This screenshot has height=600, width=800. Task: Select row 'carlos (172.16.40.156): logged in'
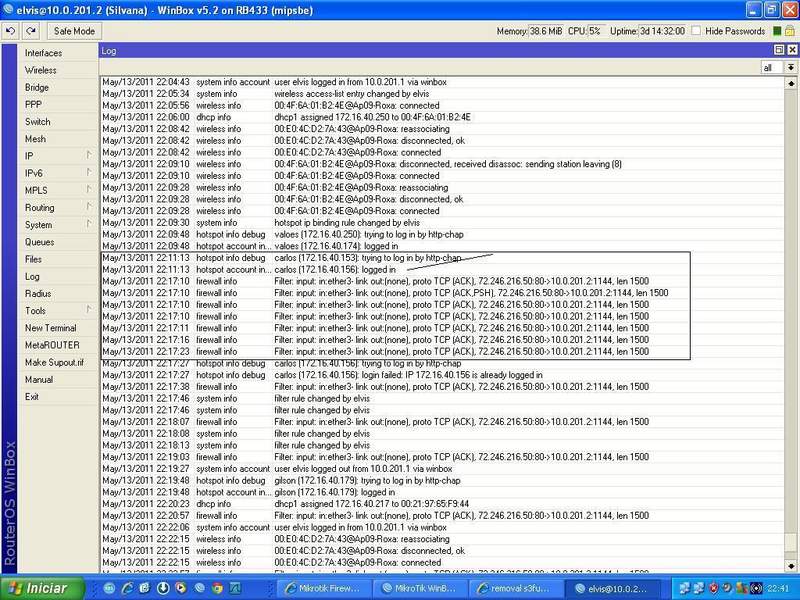tap(442, 269)
